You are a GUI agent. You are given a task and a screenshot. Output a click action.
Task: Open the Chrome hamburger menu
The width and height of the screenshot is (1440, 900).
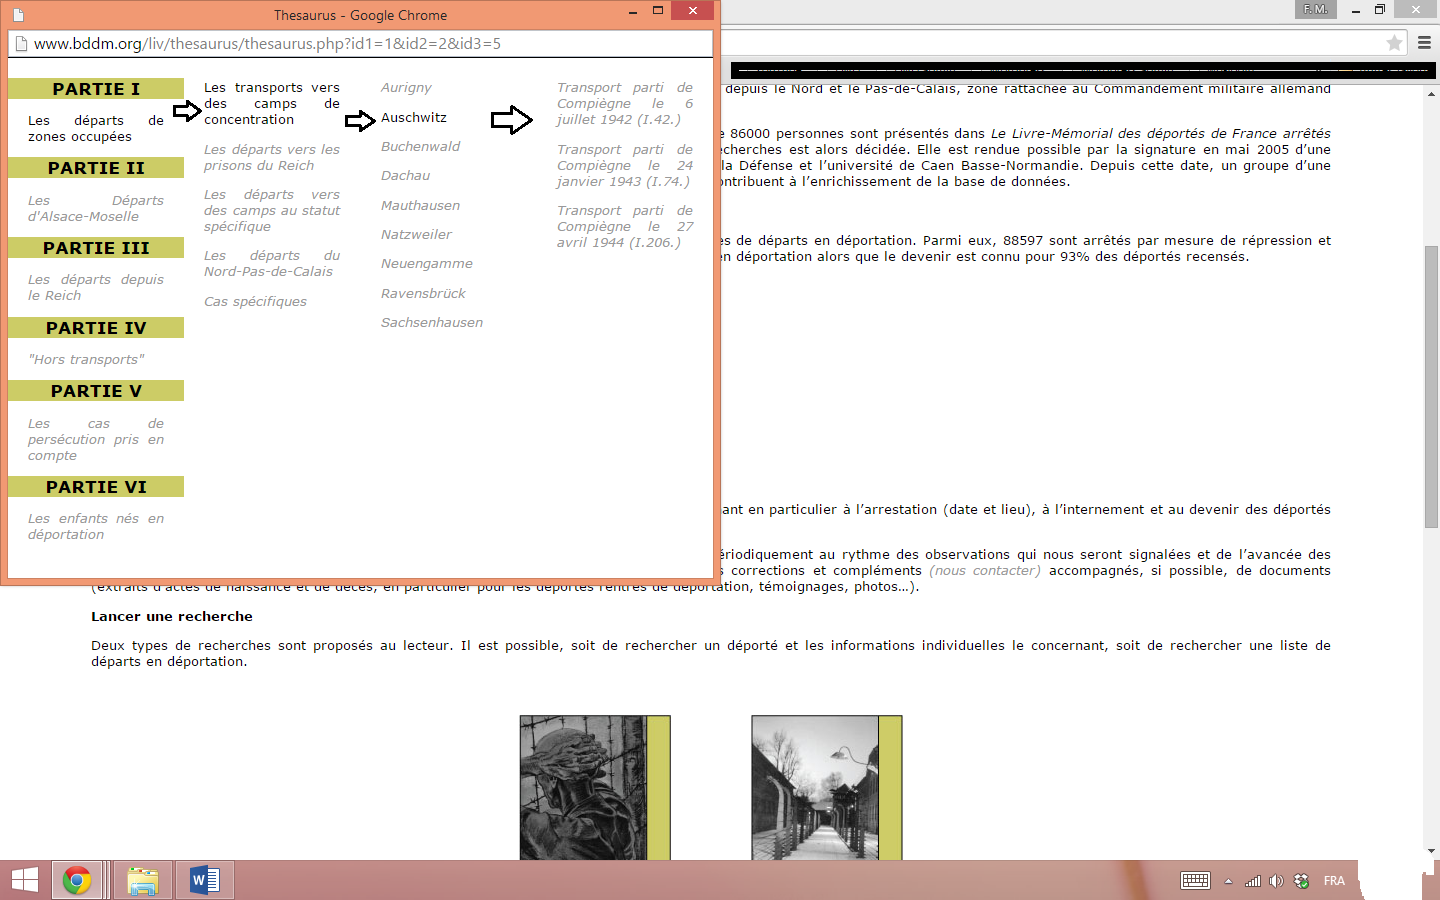(1424, 43)
